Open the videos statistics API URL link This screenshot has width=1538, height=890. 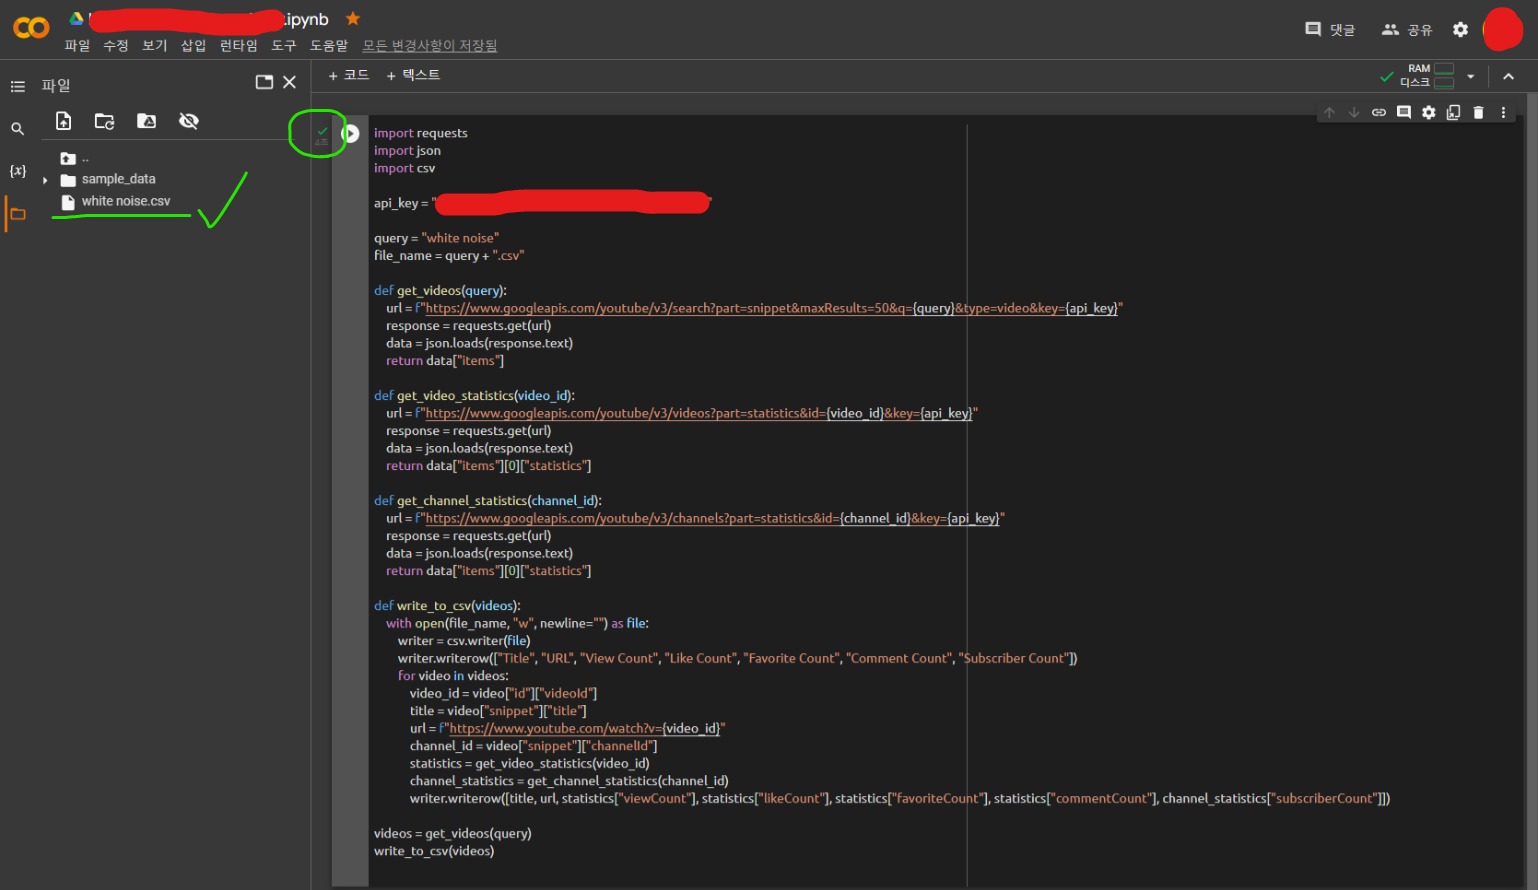[x=698, y=413]
